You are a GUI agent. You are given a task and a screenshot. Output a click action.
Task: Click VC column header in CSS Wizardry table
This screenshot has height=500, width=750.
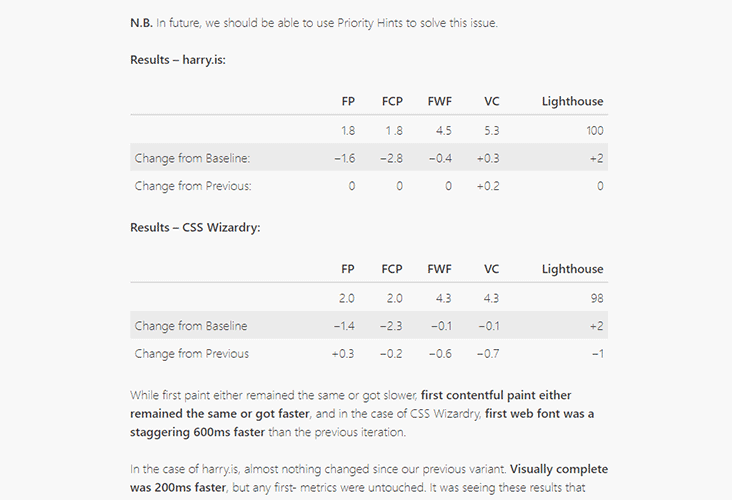491,269
